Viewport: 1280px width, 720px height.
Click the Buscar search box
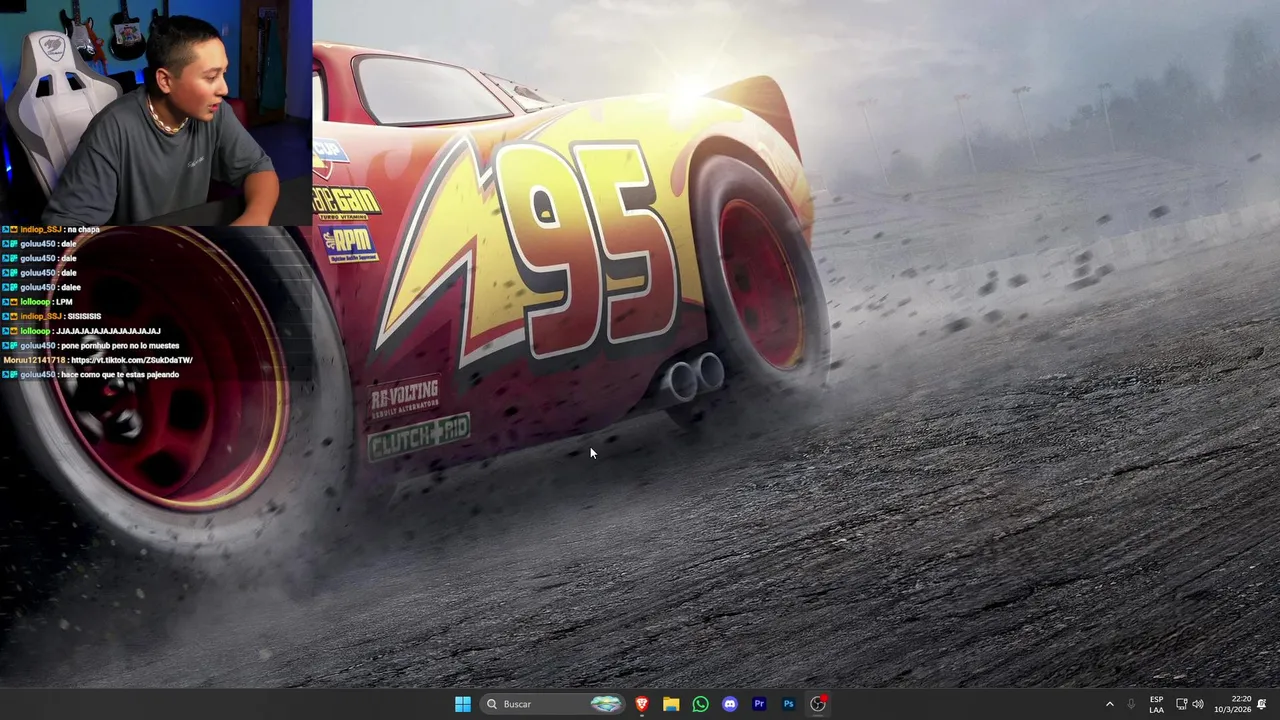[553, 704]
